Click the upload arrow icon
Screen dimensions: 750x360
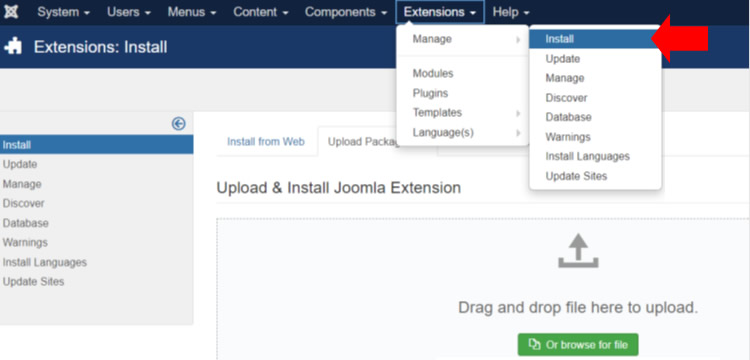click(578, 251)
